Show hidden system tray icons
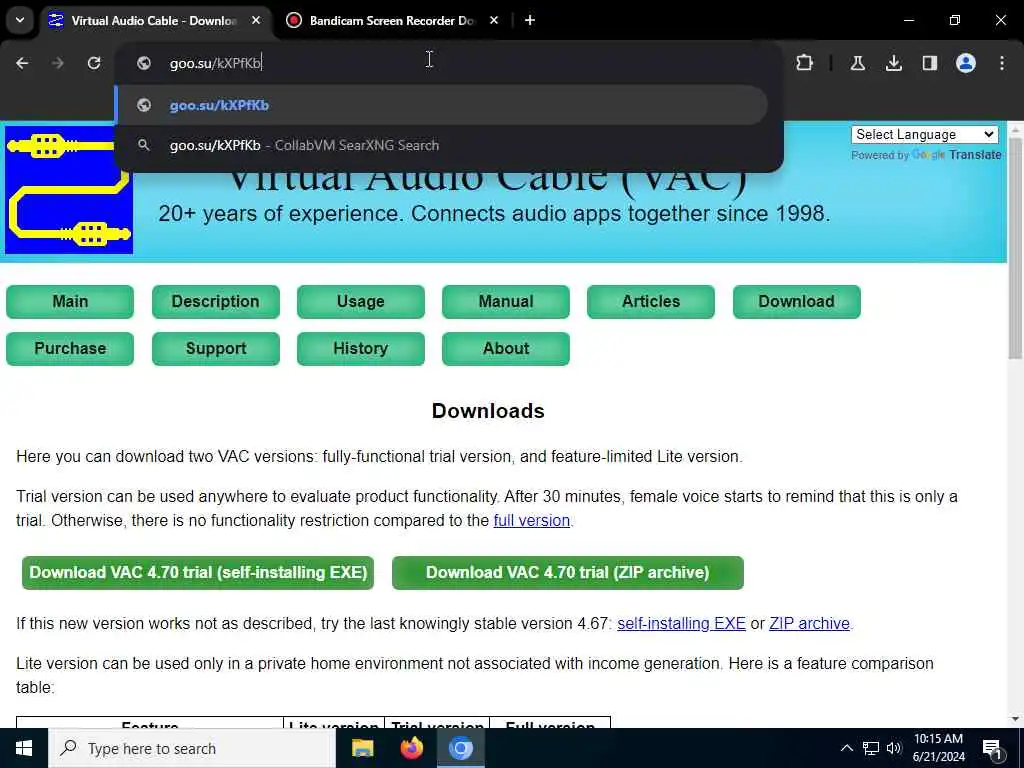Screen dimensions: 1024x768 tap(846, 748)
